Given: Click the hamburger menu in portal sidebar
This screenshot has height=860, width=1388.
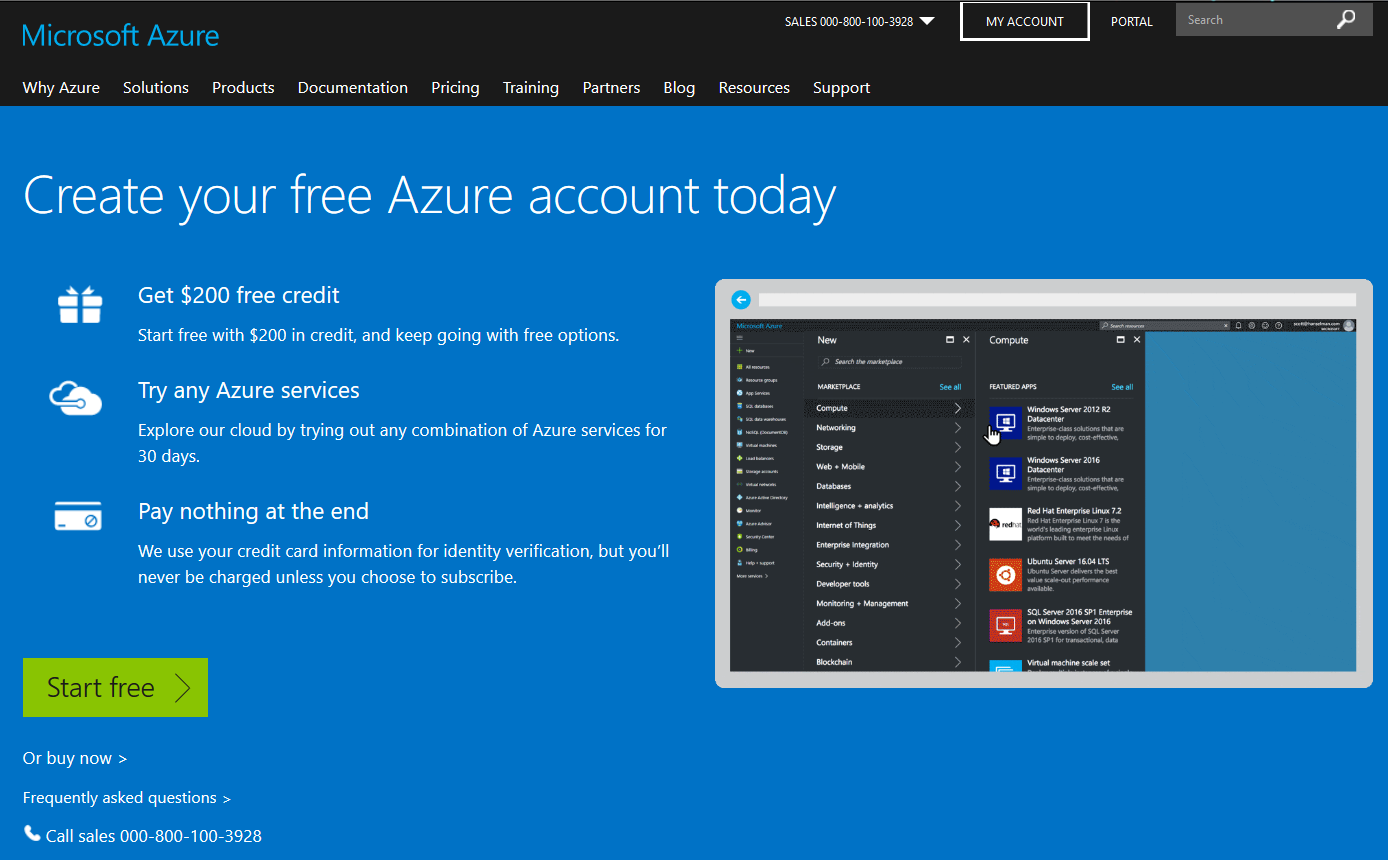Looking at the screenshot, I should [x=739, y=338].
